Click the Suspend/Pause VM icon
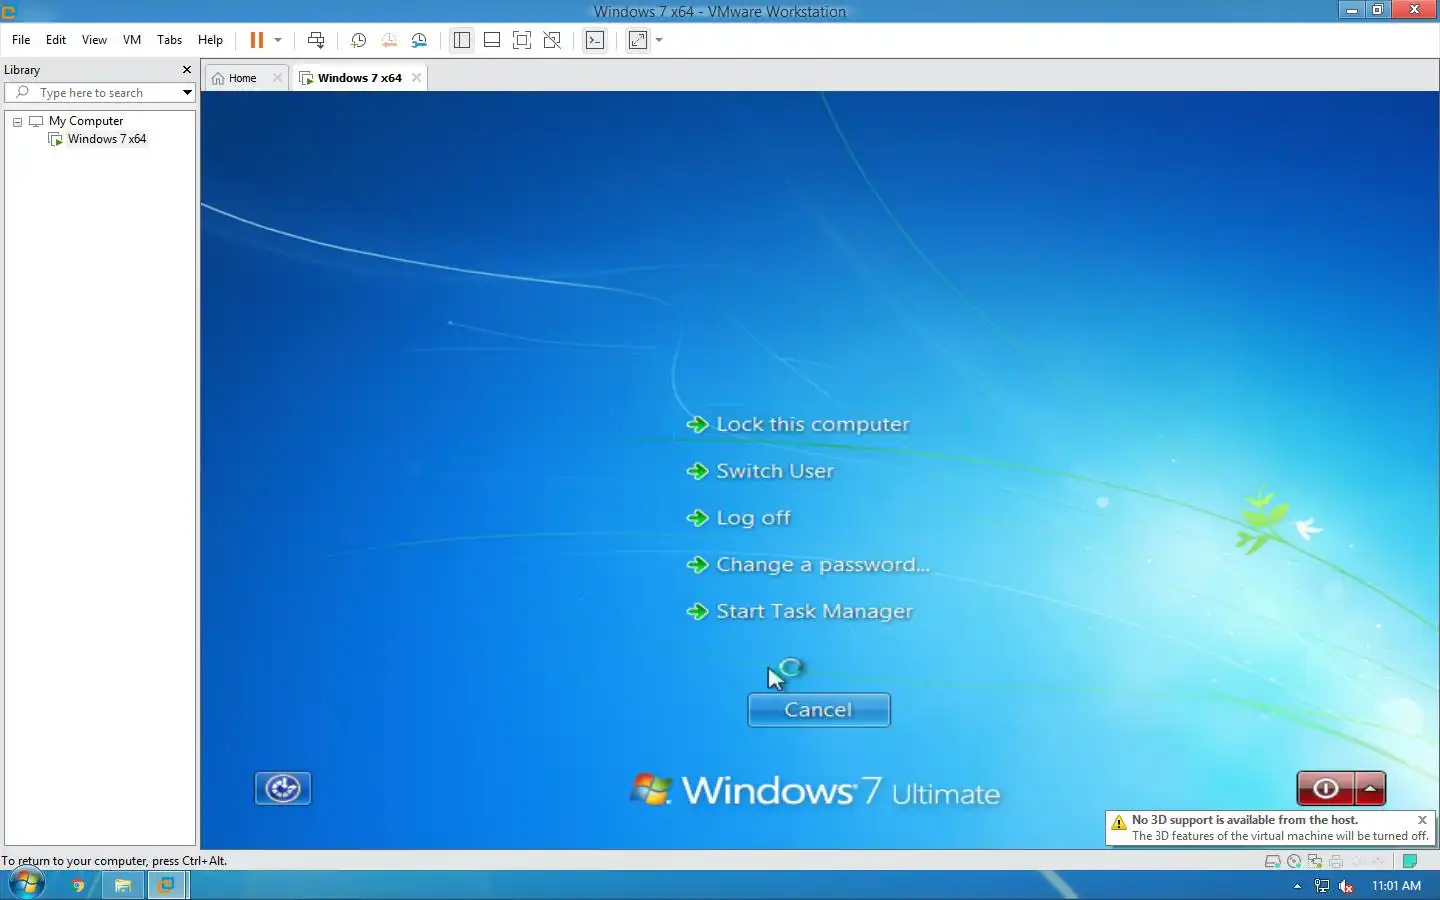The image size is (1440, 900). [x=257, y=40]
